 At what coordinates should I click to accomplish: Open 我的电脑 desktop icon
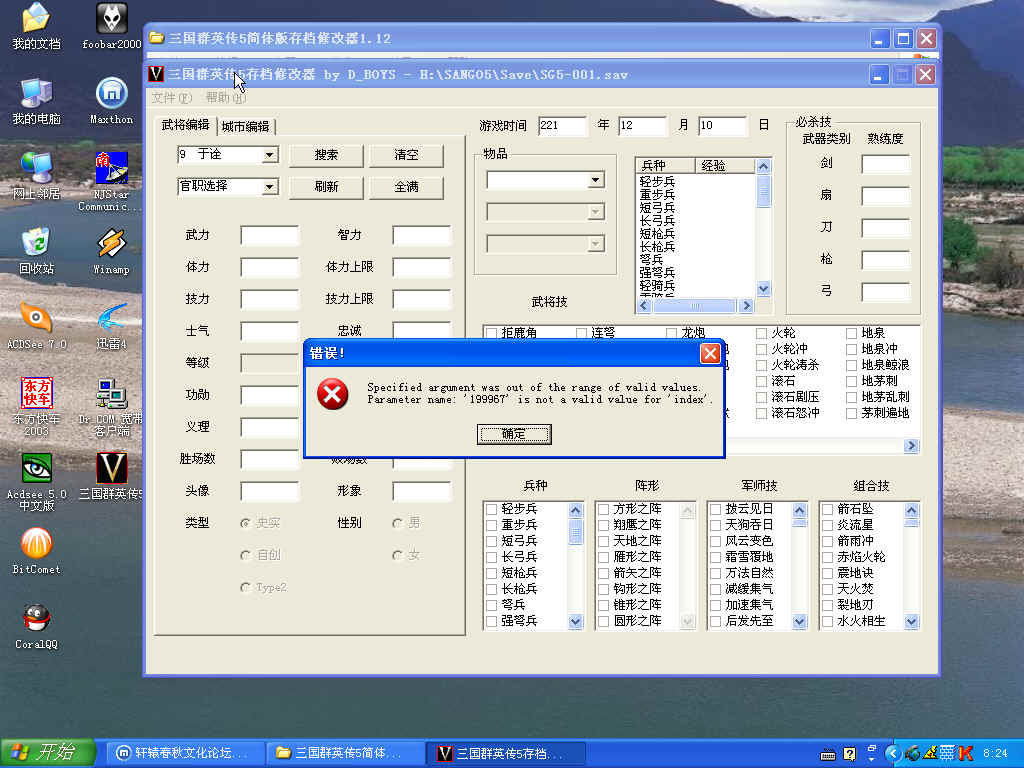[36, 94]
